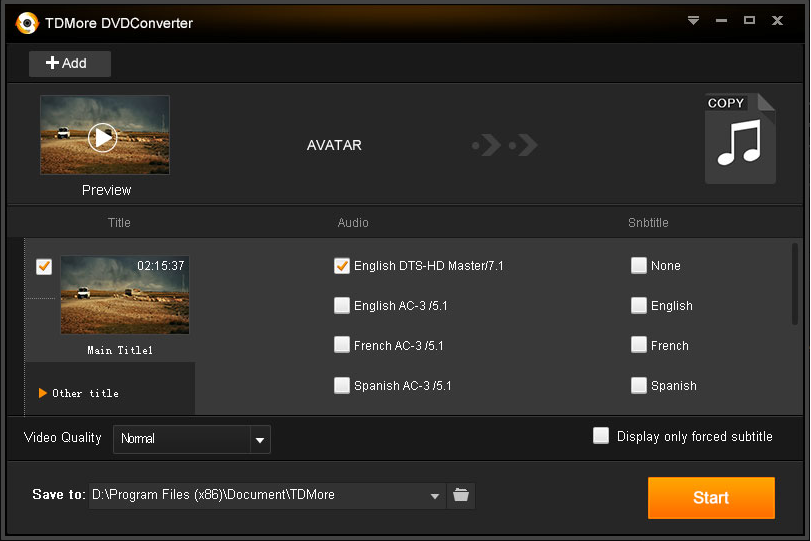The width and height of the screenshot is (811, 541).
Task: Enable English AC-3 /5.1 audio track
Action: coord(342,306)
